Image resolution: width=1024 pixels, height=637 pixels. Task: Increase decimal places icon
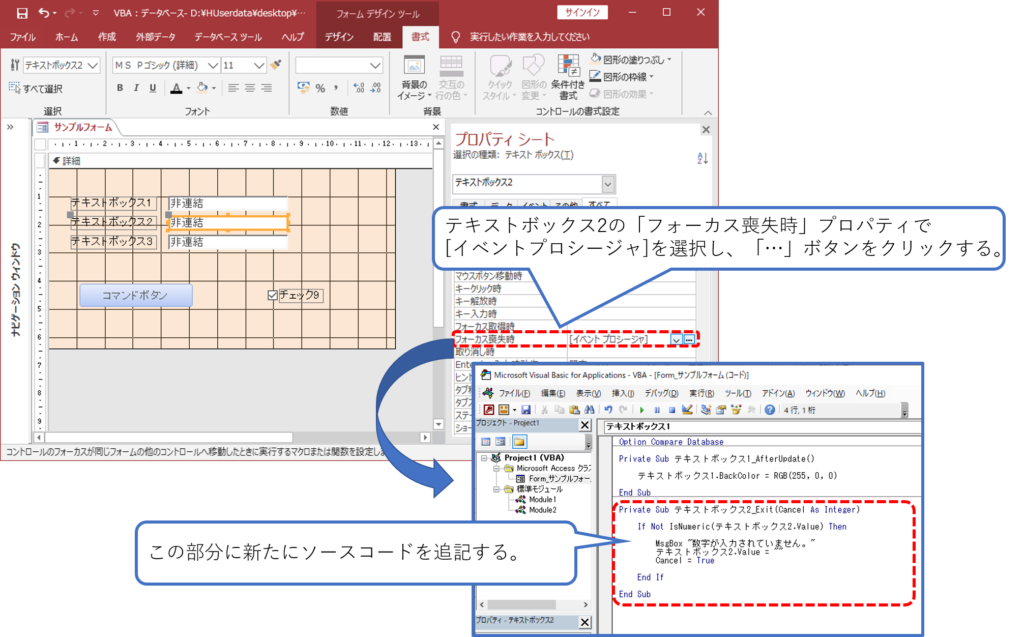[x=359, y=88]
